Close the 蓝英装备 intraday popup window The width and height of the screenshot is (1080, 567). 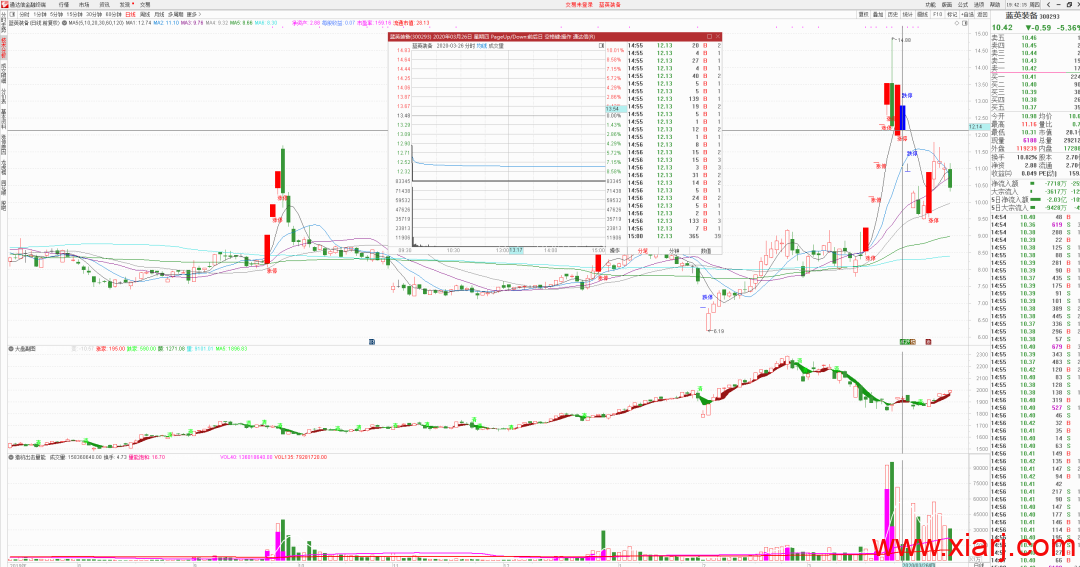click(x=717, y=37)
